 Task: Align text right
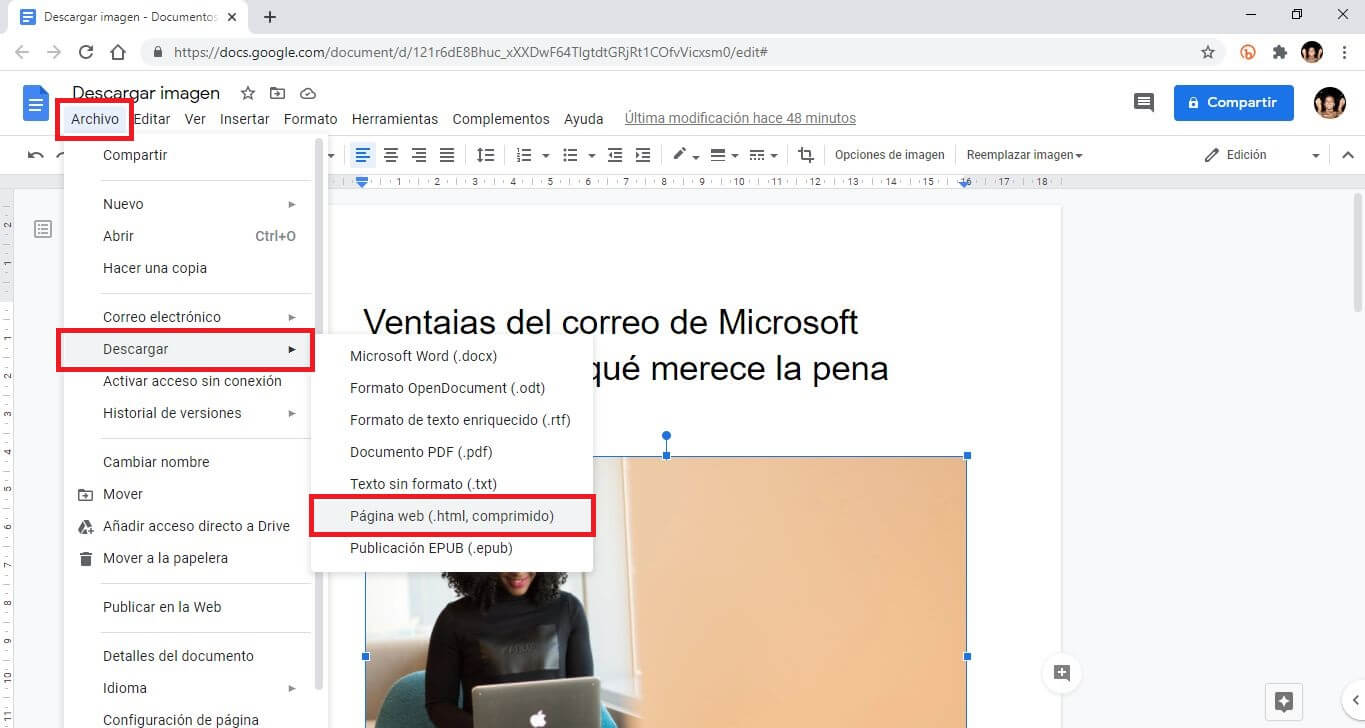(419, 155)
